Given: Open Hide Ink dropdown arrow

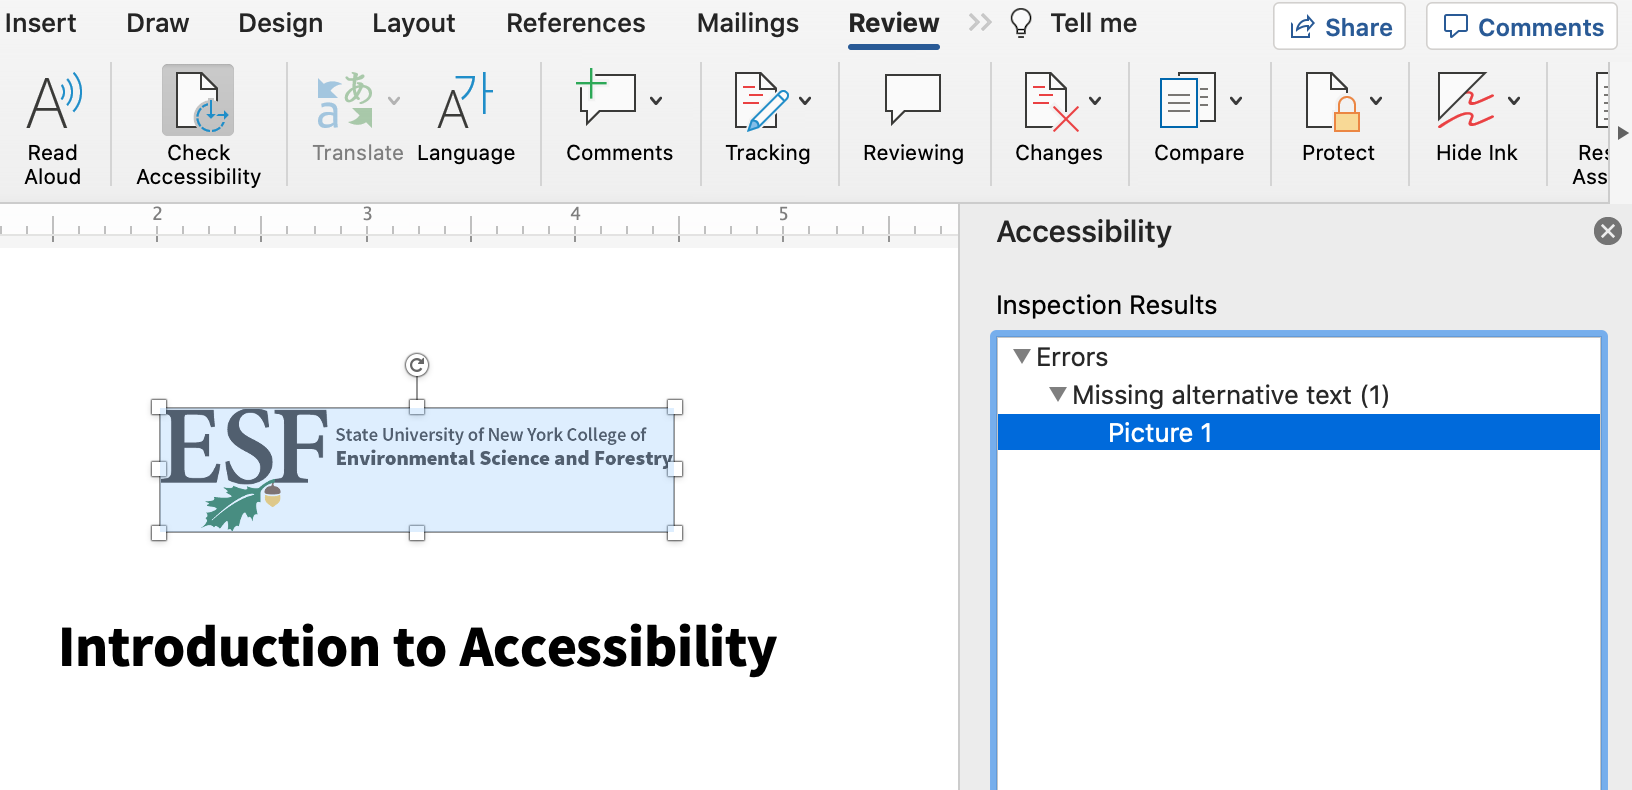Looking at the screenshot, I should [1514, 100].
